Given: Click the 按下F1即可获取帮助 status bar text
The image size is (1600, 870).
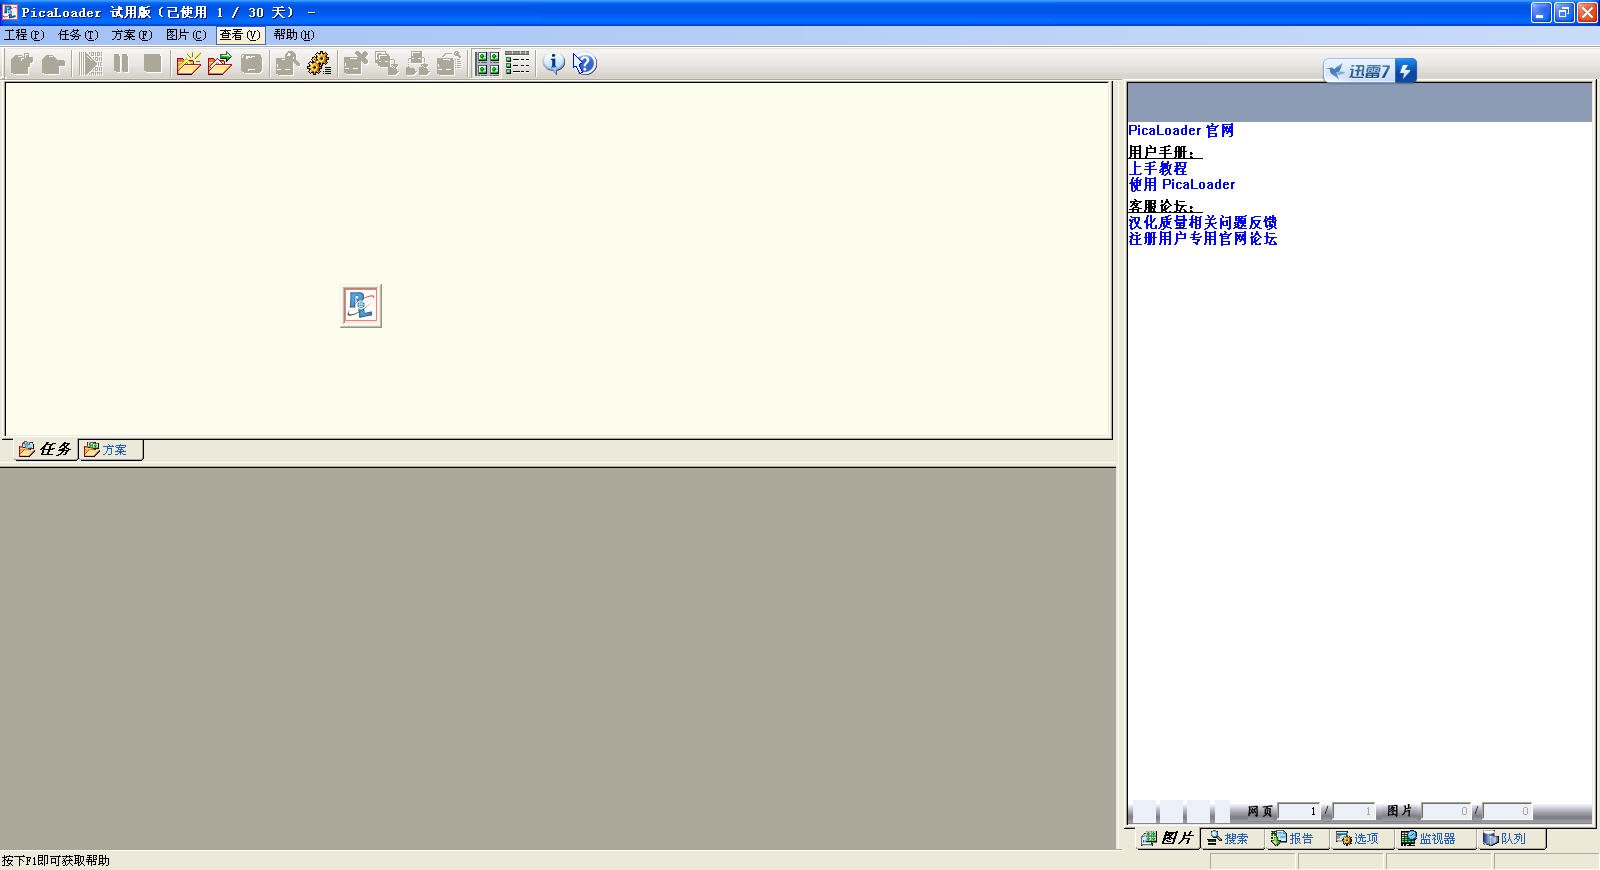Looking at the screenshot, I should 56,861.
